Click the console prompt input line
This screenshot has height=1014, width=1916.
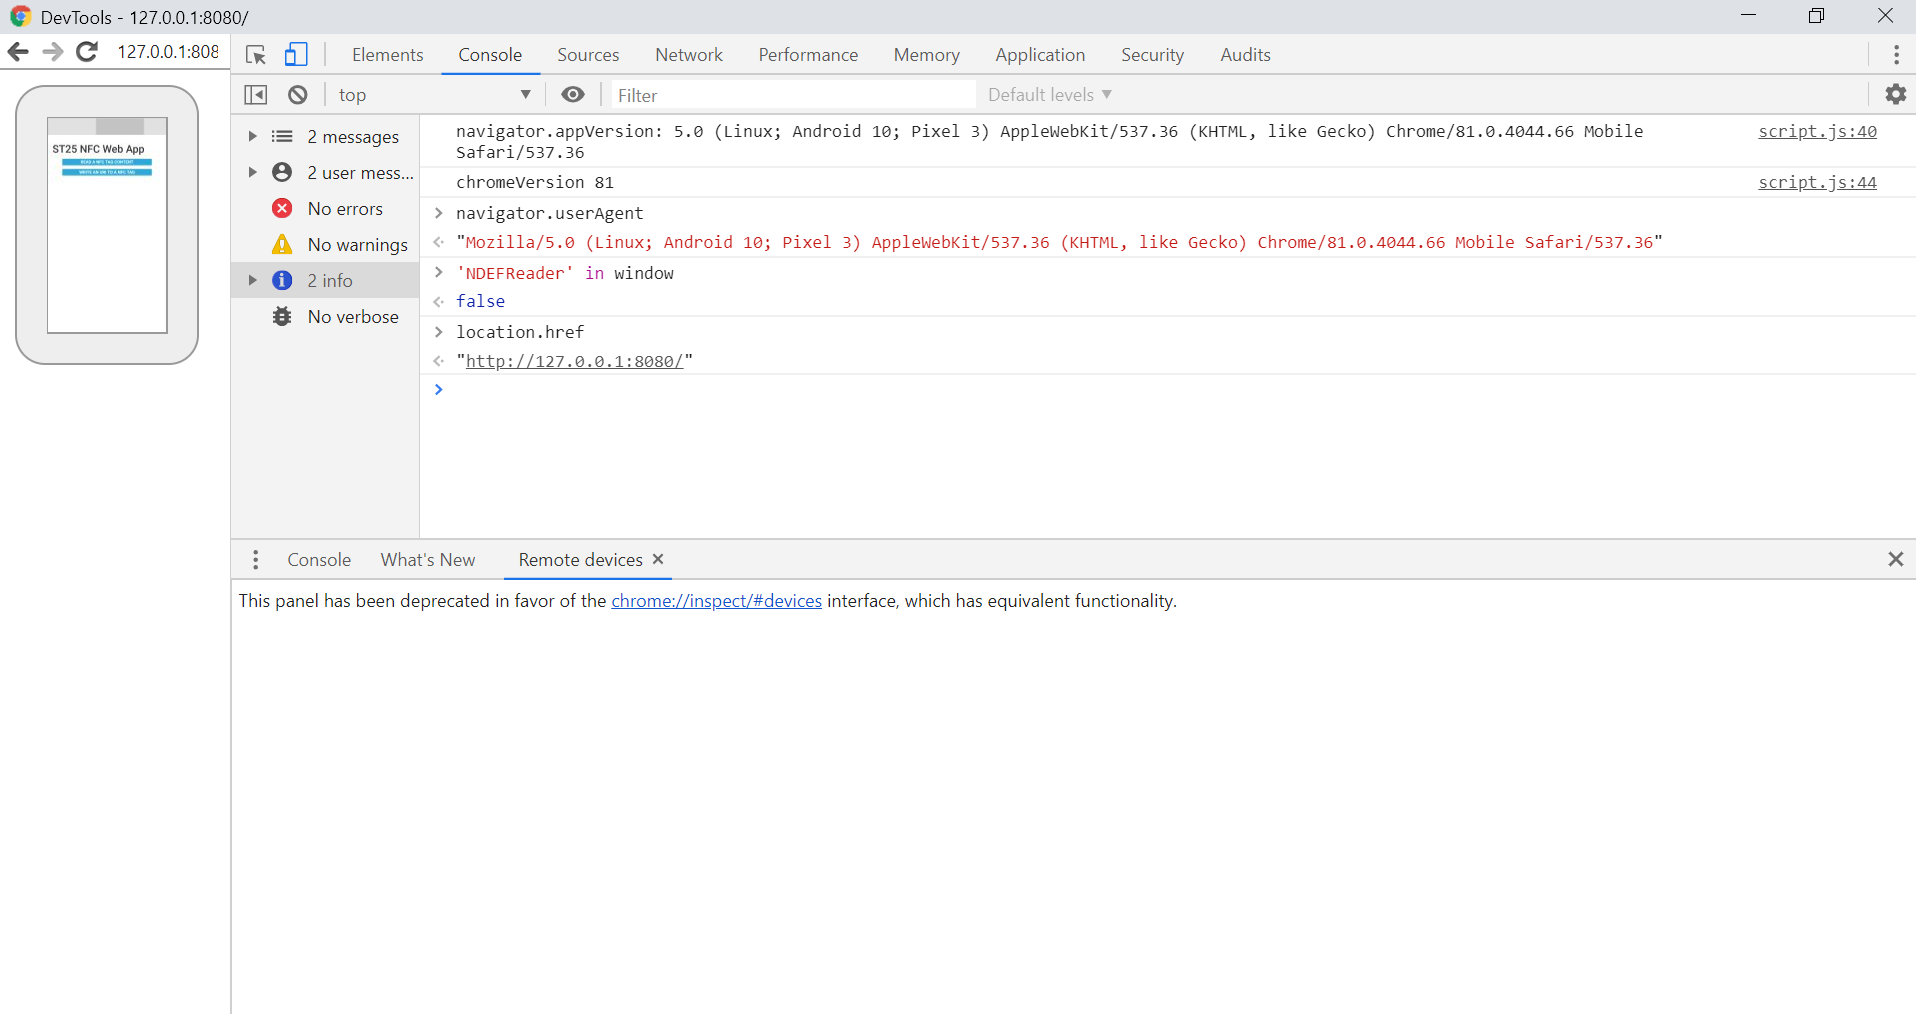(1168, 390)
